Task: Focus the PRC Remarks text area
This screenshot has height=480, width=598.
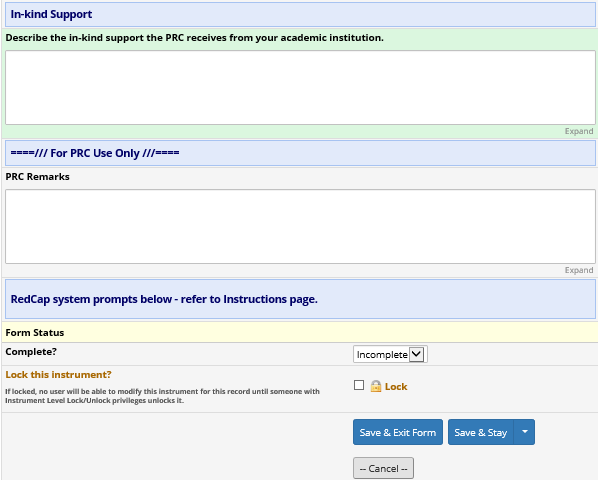Action: [x=300, y=226]
